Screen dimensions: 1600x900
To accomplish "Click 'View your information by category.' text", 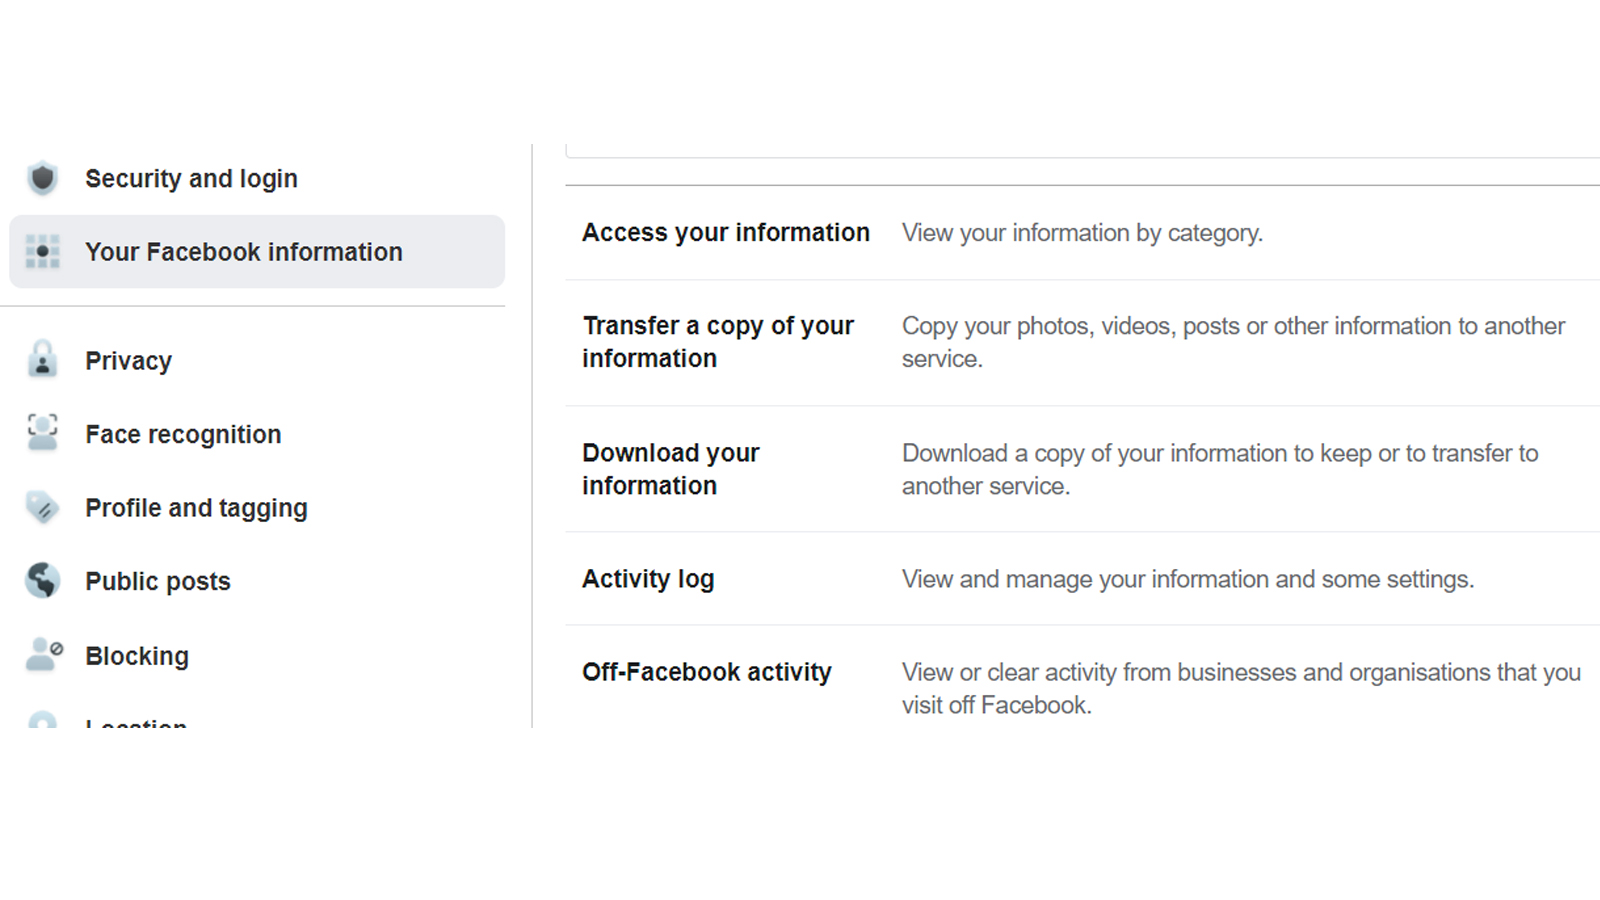I will tap(1082, 233).
